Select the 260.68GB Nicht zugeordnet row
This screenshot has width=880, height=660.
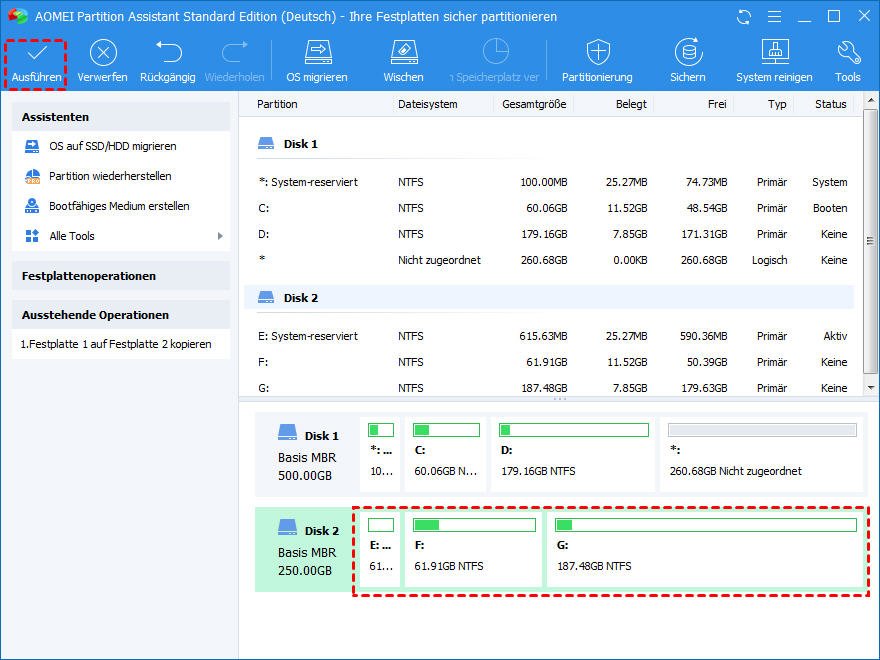[549, 260]
